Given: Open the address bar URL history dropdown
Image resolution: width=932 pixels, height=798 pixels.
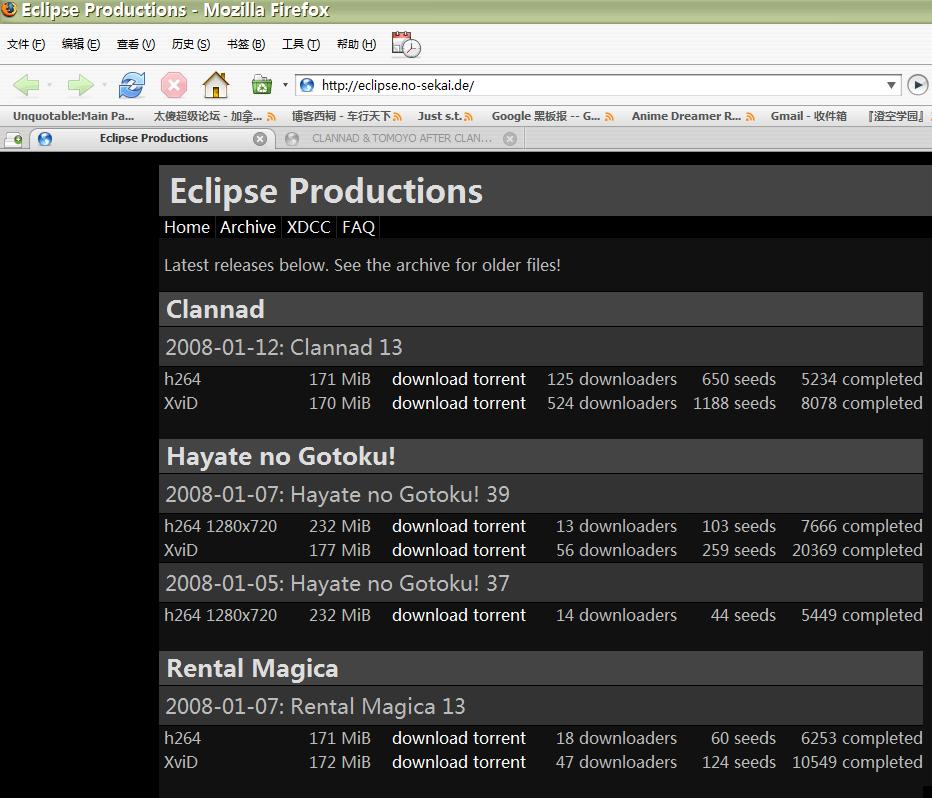Looking at the screenshot, I should [x=891, y=85].
